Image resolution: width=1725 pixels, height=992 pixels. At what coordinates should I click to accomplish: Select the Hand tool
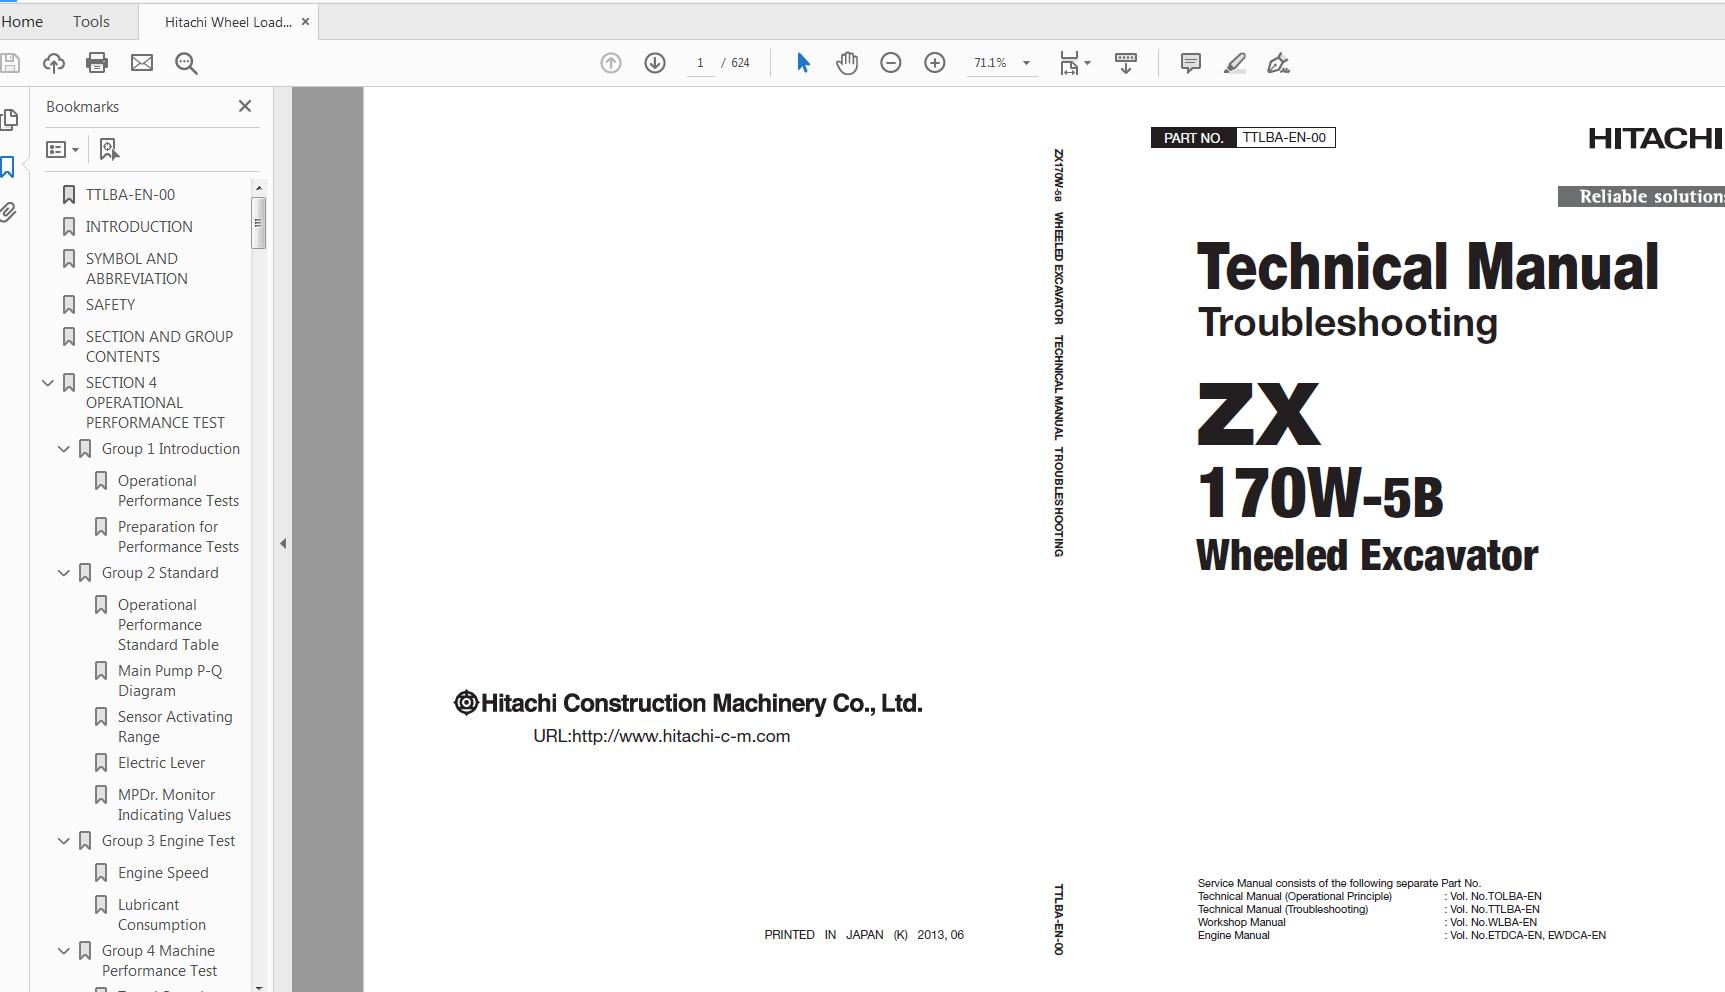tap(846, 62)
